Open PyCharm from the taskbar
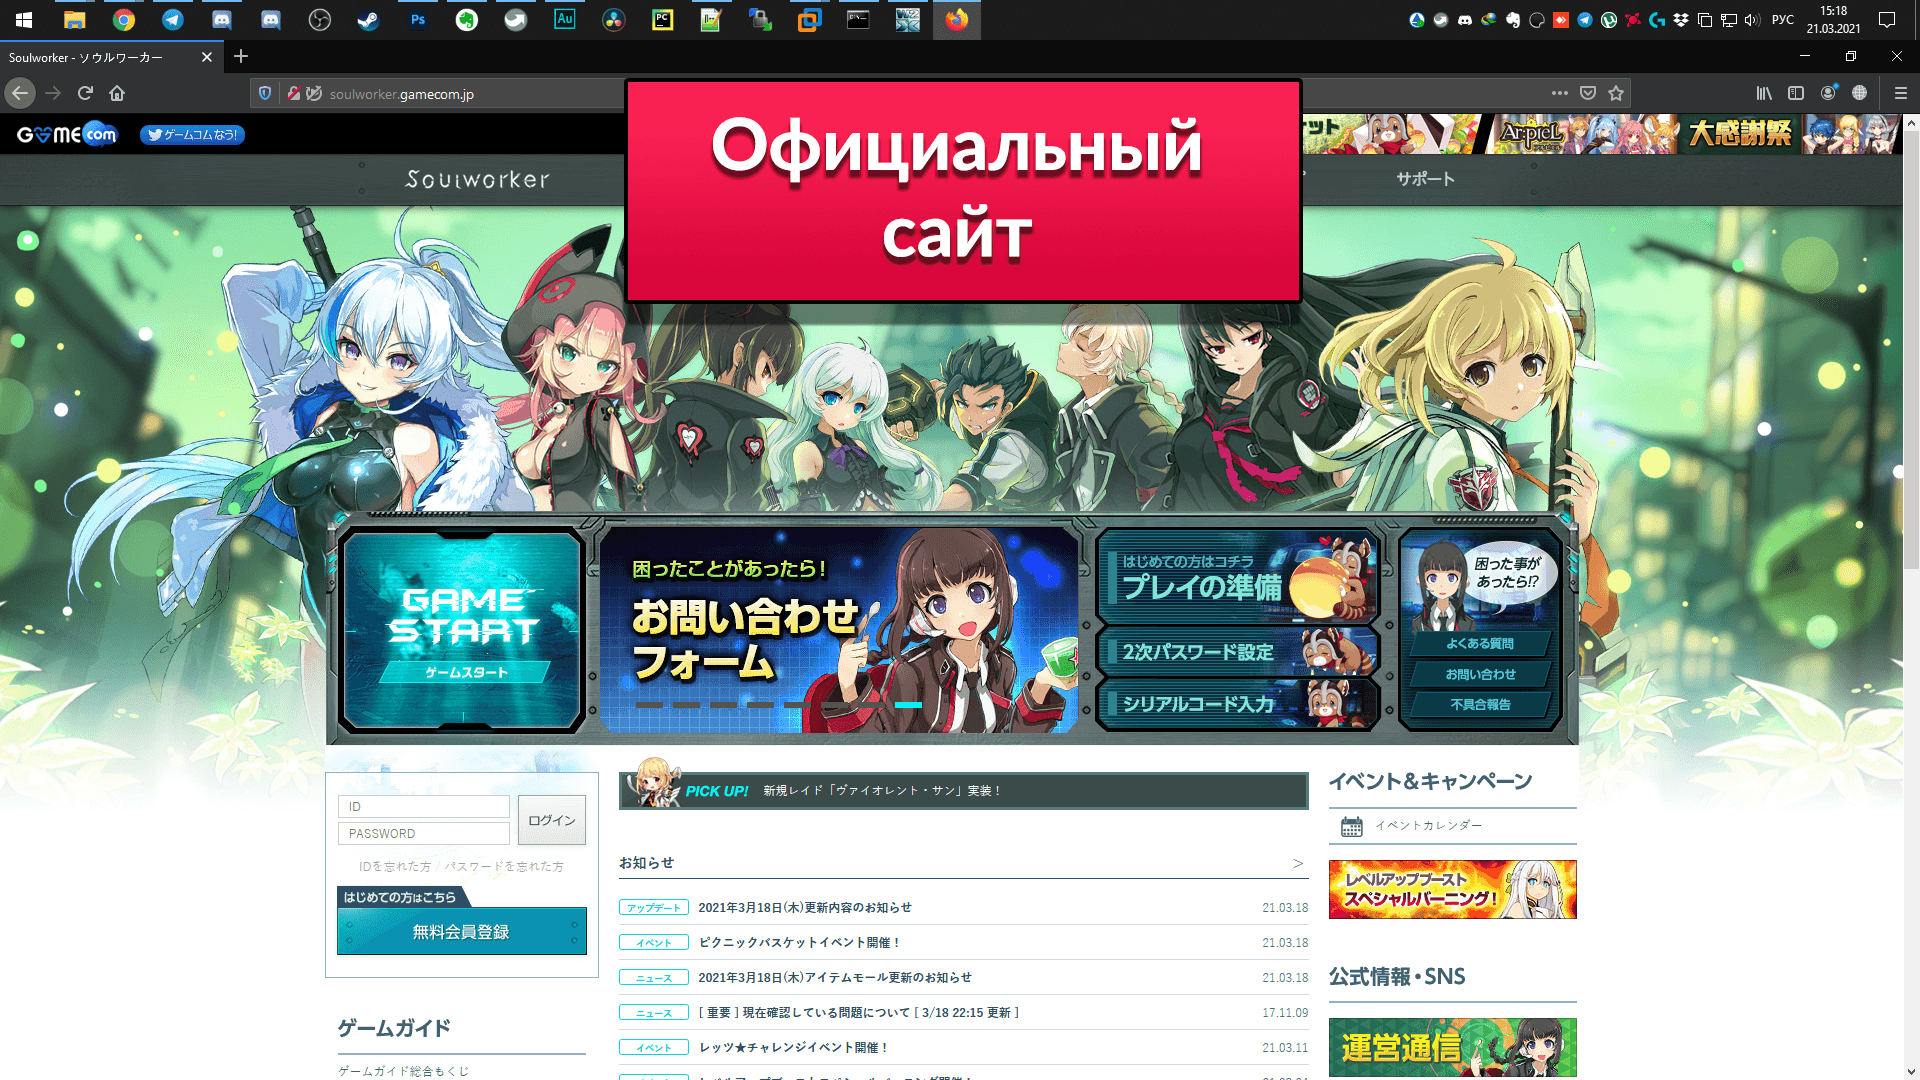The height and width of the screenshot is (1080, 1920). 663,20
